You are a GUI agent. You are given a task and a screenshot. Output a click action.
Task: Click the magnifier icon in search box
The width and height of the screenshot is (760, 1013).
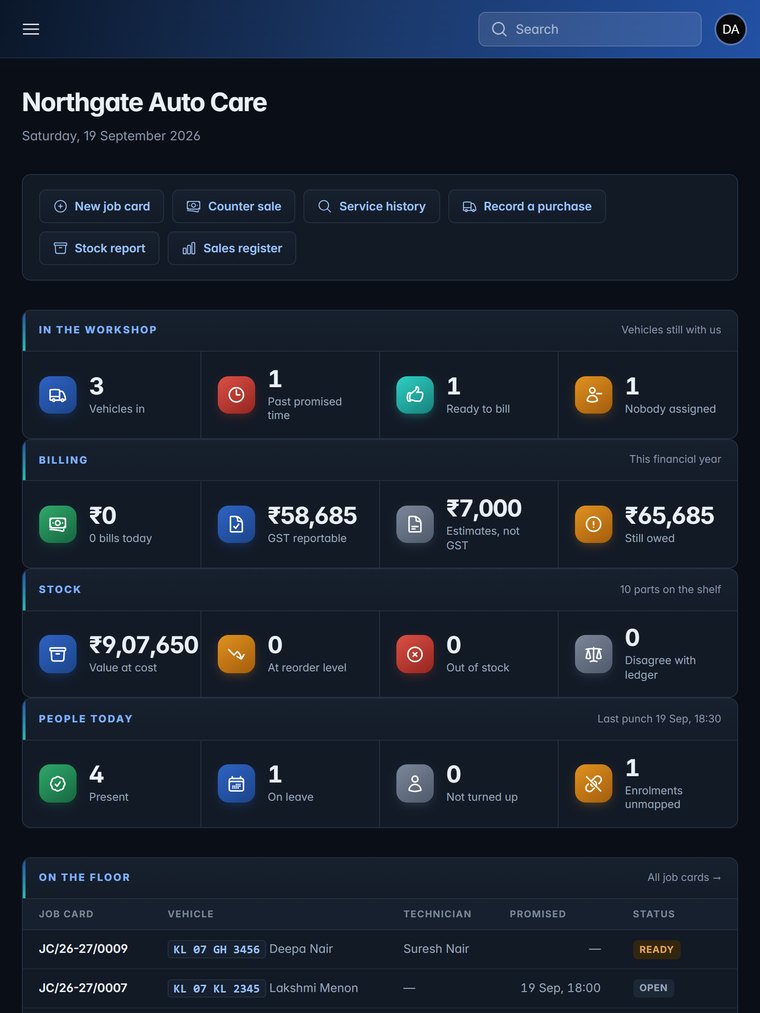coord(499,29)
